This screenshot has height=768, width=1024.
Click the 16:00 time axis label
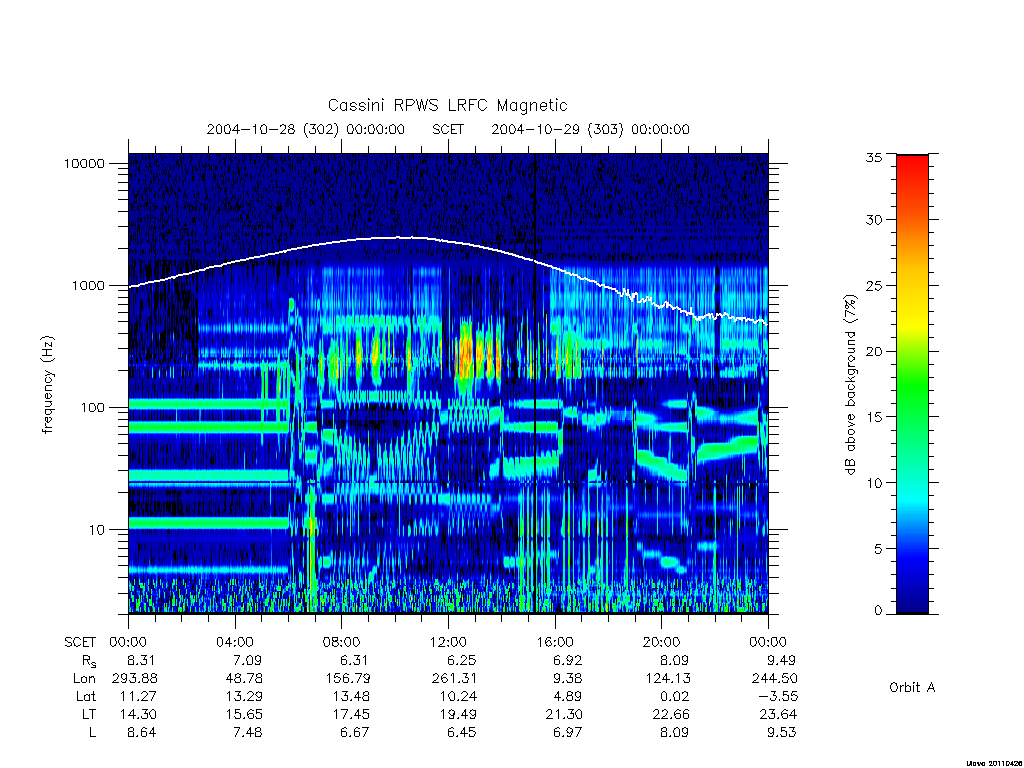(x=555, y=642)
